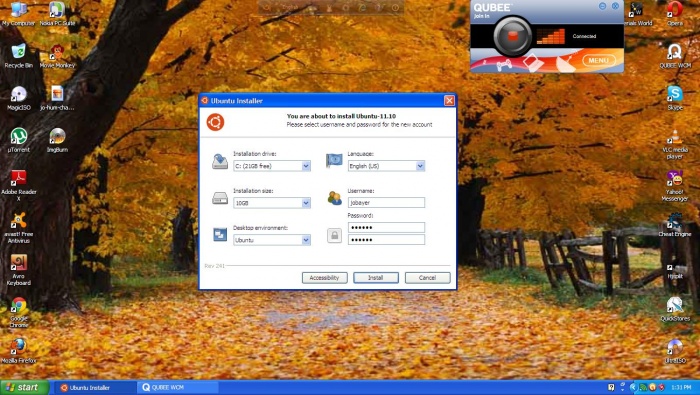Click the green wireless signal tray icon
Image resolution: width=700 pixels, height=395 pixels.
tap(643, 387)
